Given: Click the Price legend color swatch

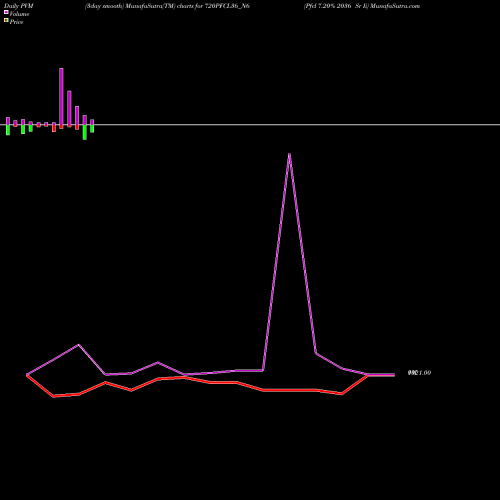Looking at the screenshot, I should [x=6, y=20].
